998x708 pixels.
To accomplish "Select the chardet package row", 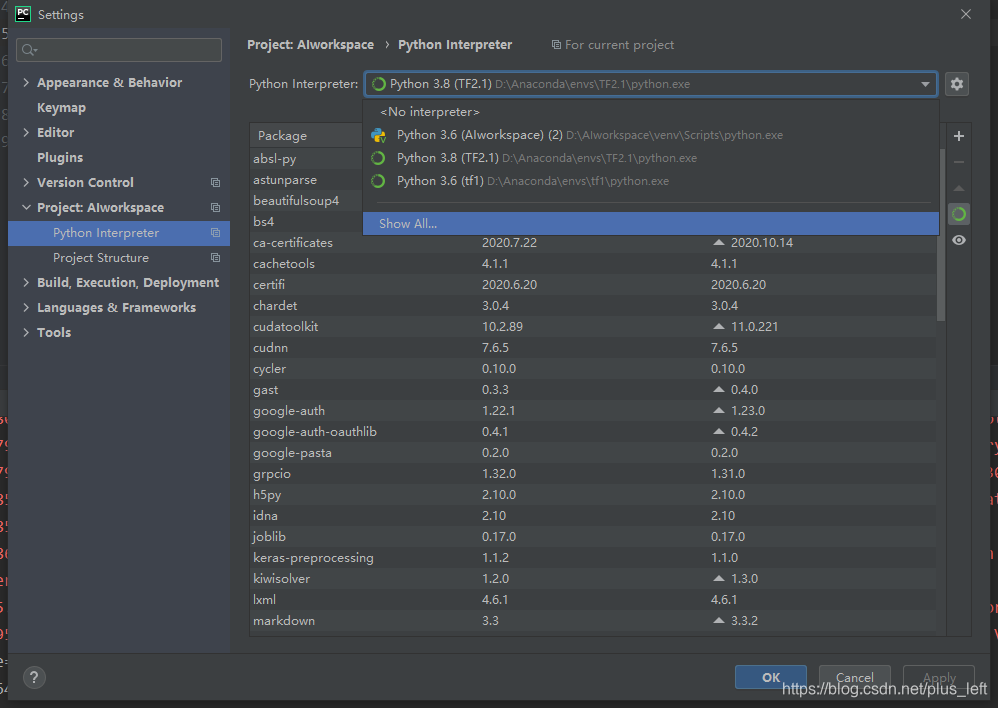I will coord(593,306).
